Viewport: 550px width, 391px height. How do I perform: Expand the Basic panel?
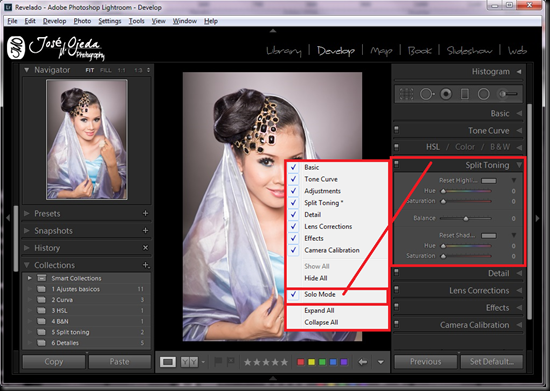point(519,113)
